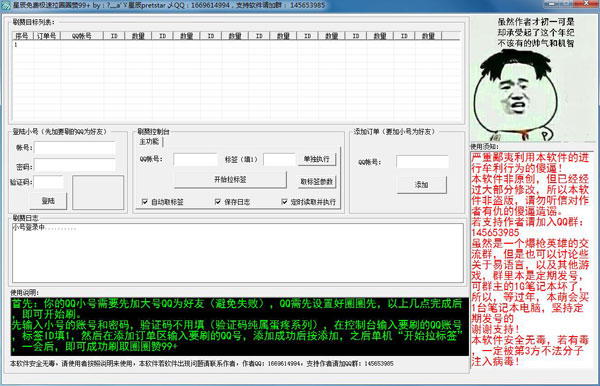Click the 验证码 captcha input field
This screenshot has width=600, height=386.
49,182
